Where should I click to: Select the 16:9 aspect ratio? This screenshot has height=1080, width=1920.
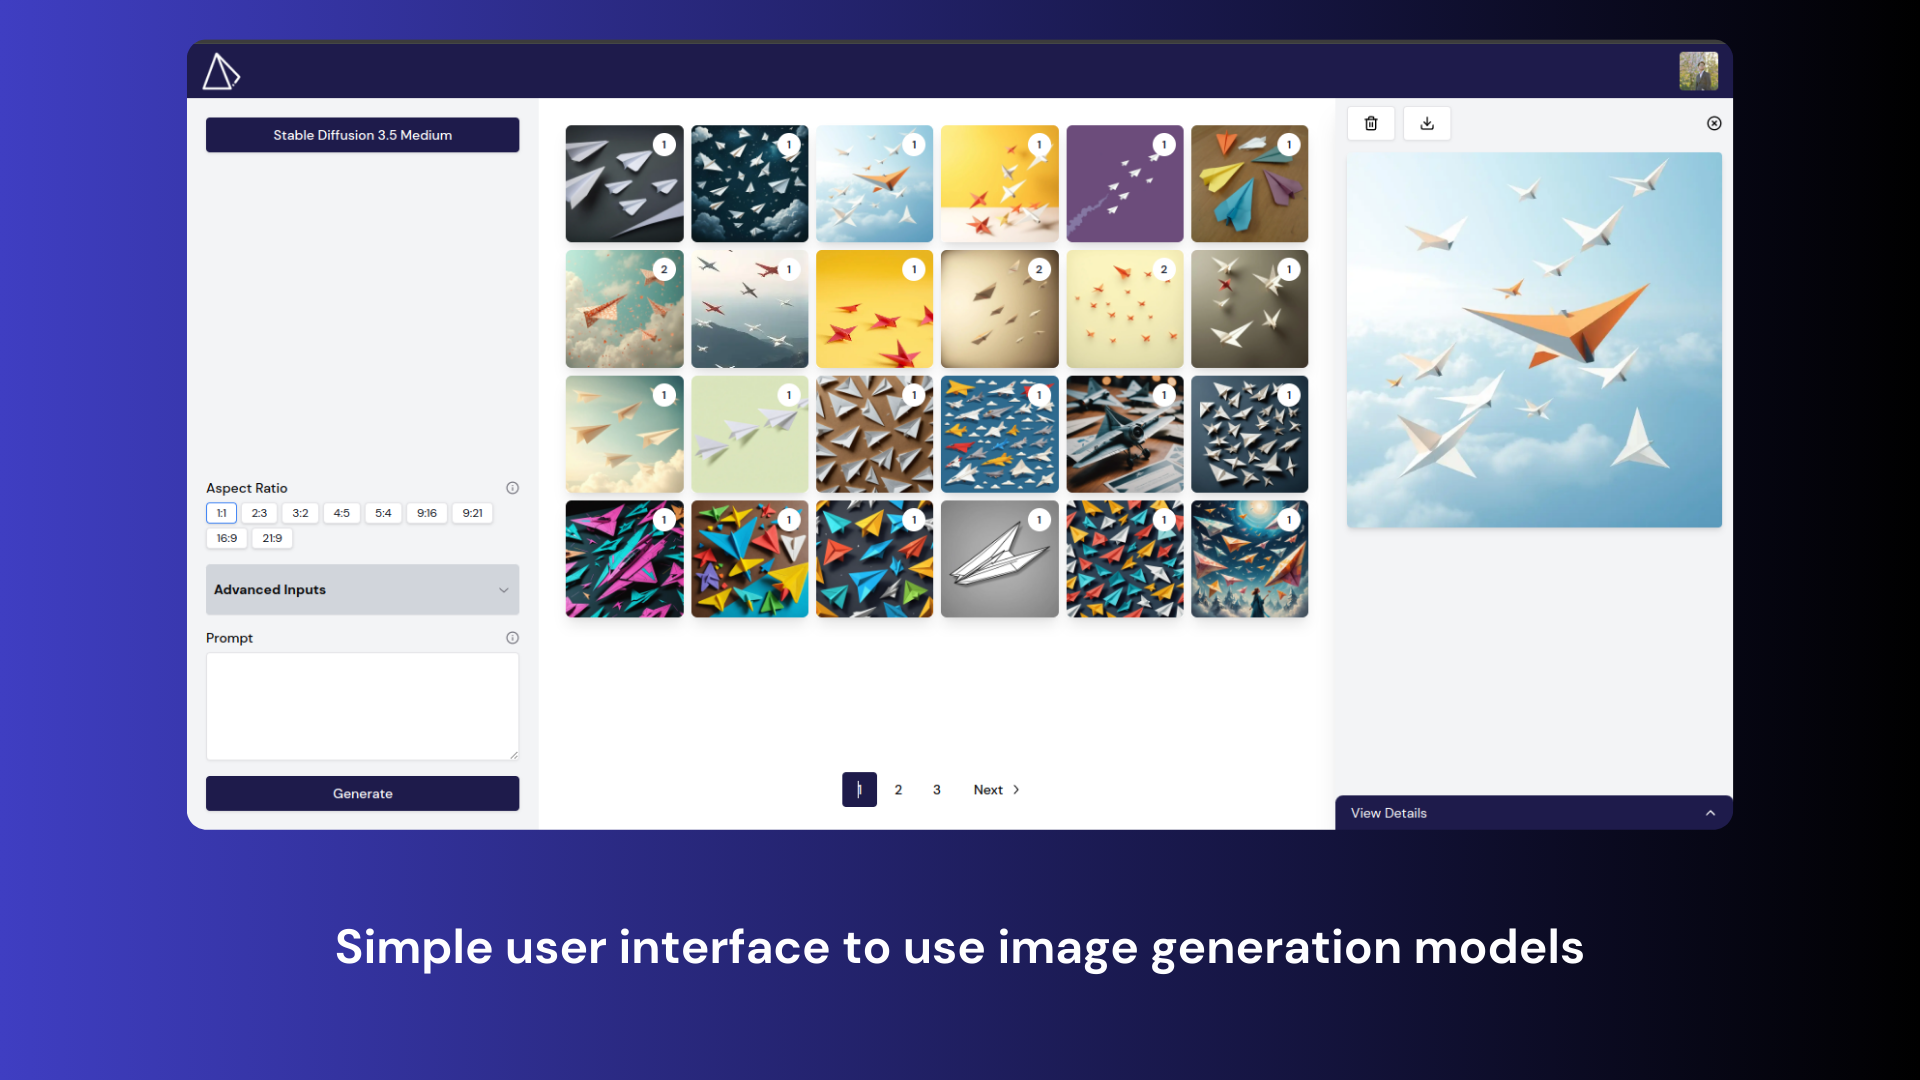[x=227, y=538]
